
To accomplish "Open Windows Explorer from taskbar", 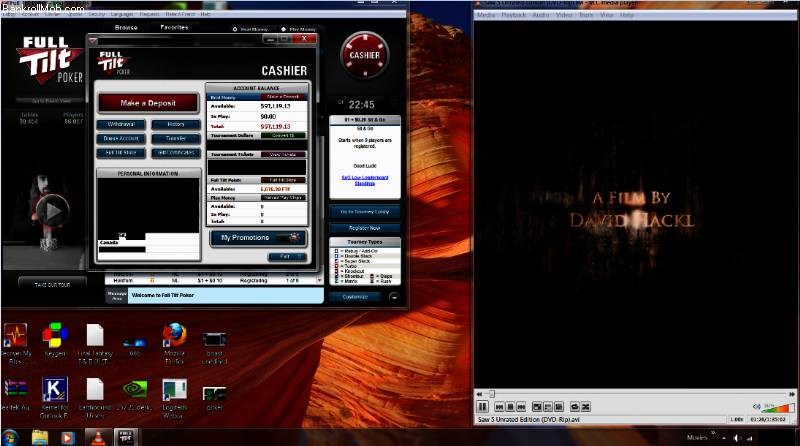I will coord(40,437).
